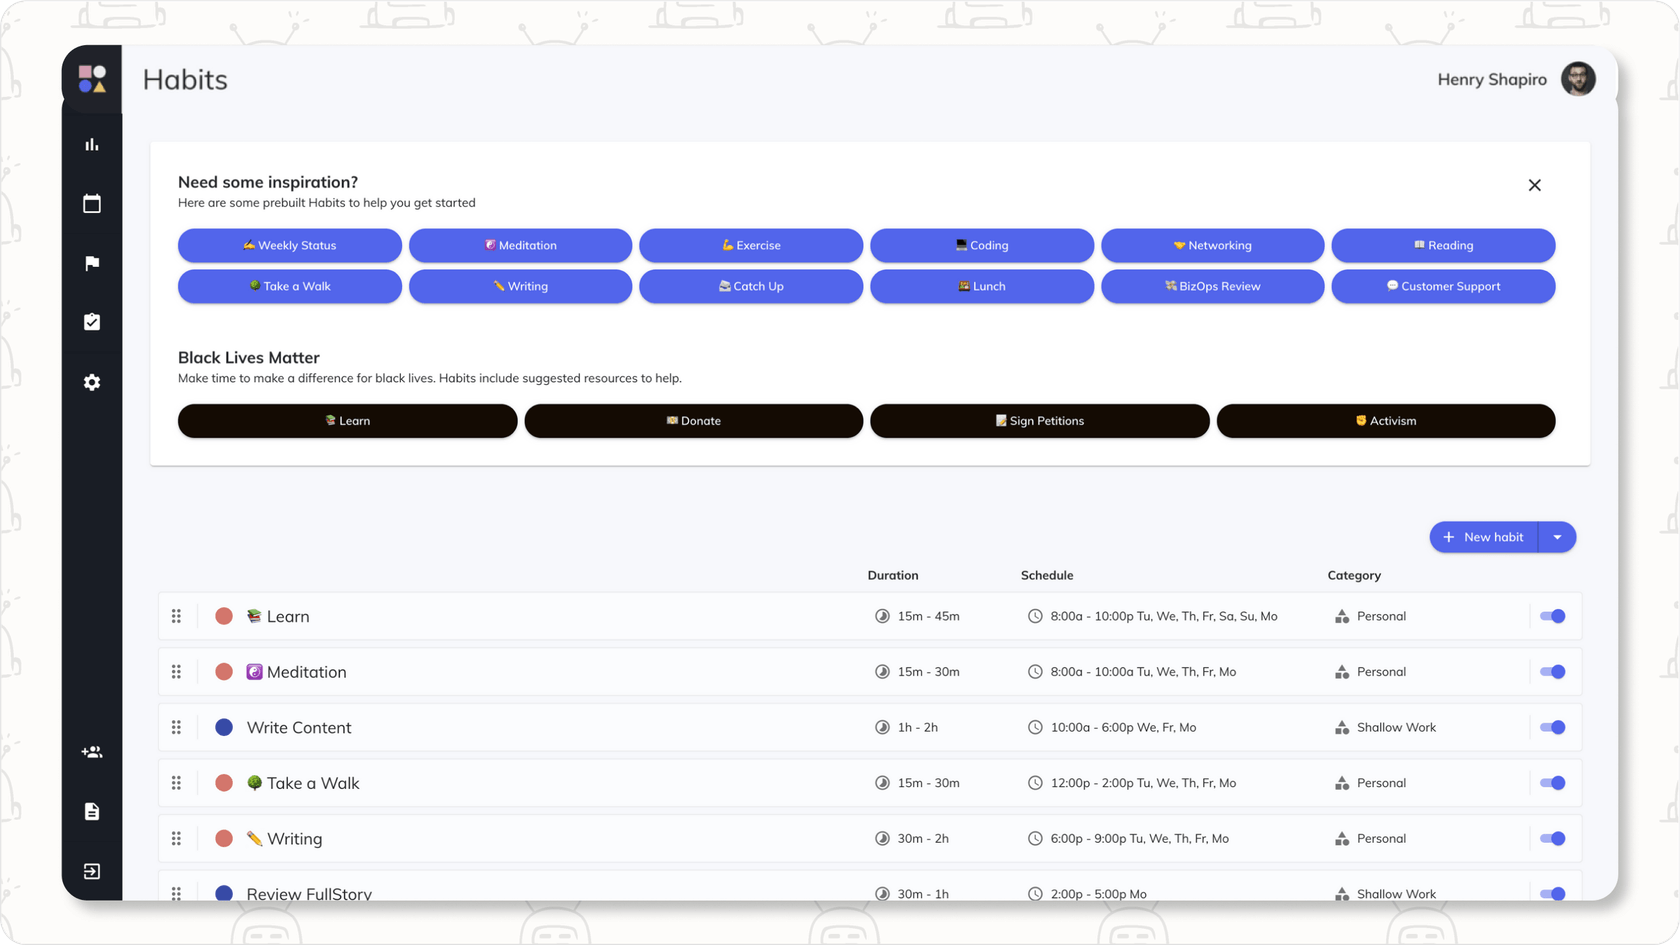Image resolution: width=1680 pixels, height=945 pixels.
Task: Select the Donate habit under Black Lives Matter
Action: pyautogui.click(x=693, y=421)
